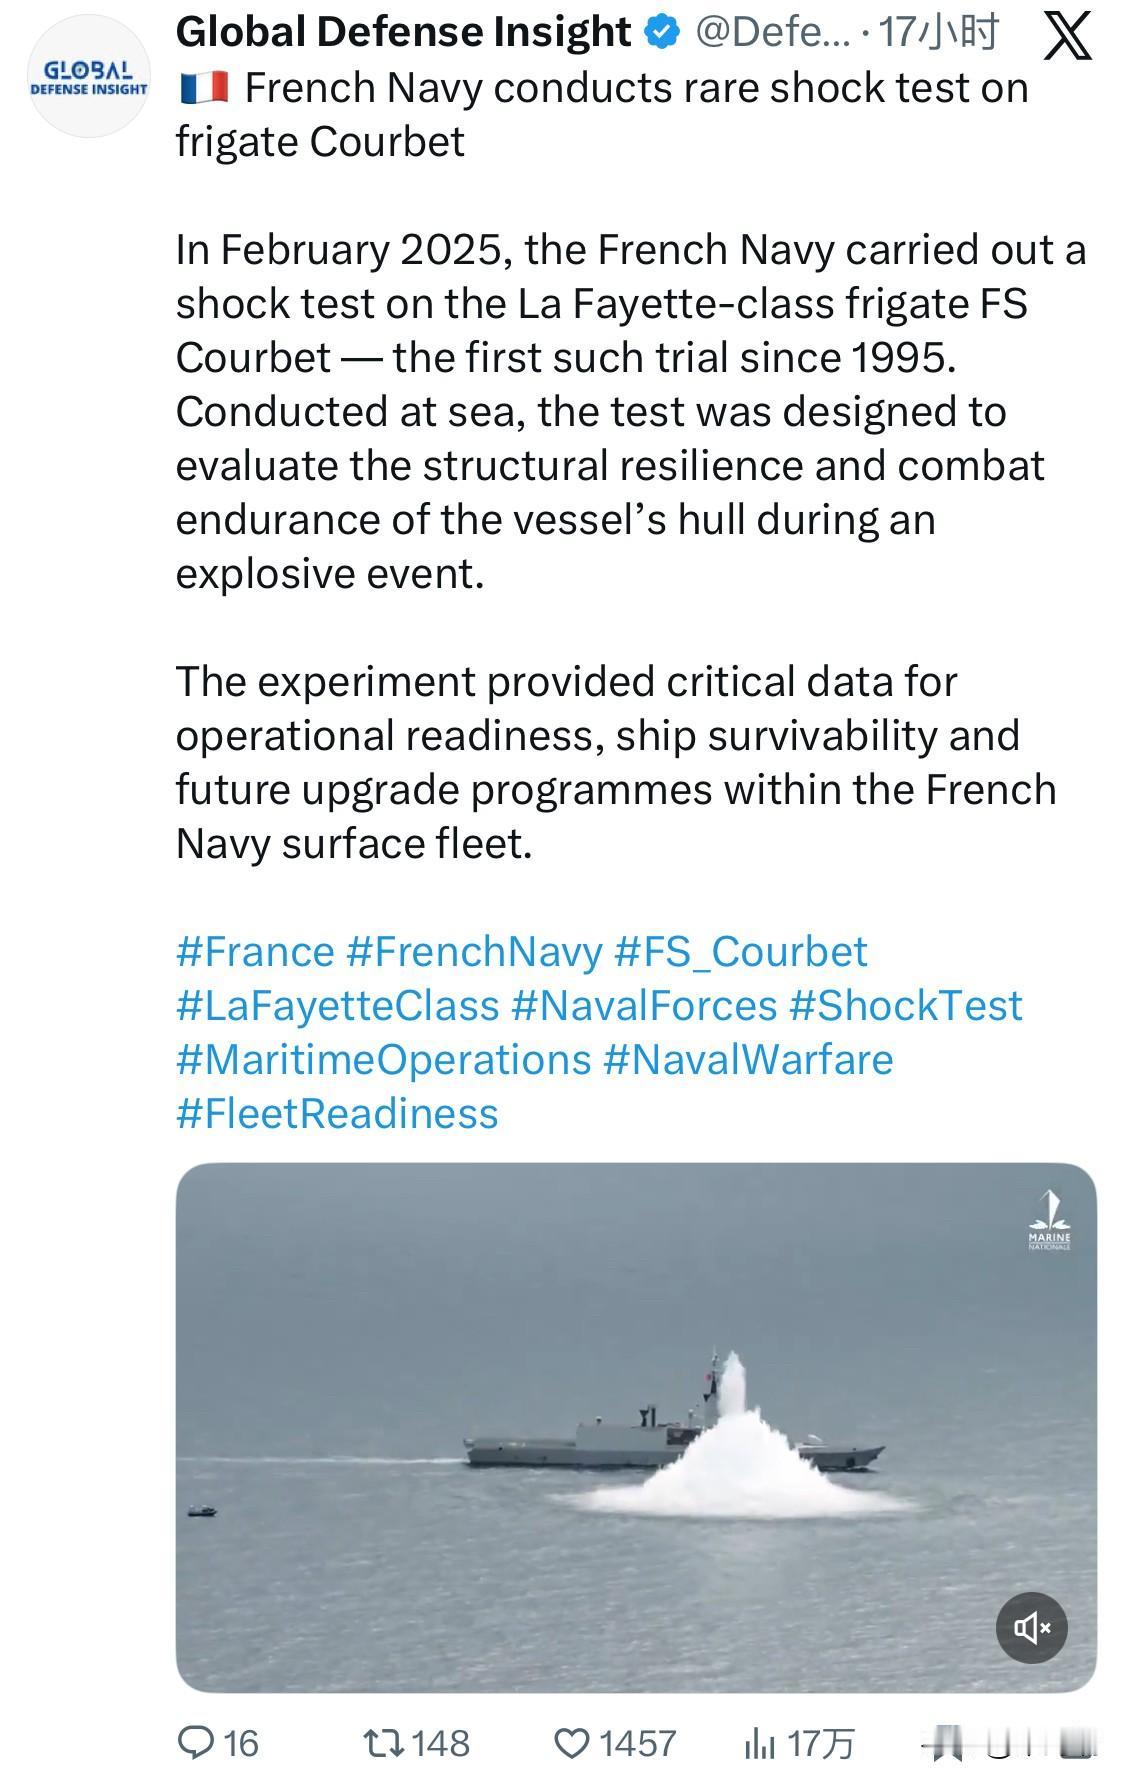Open replies via the comment bubble icon

(x=194, y=1743)
